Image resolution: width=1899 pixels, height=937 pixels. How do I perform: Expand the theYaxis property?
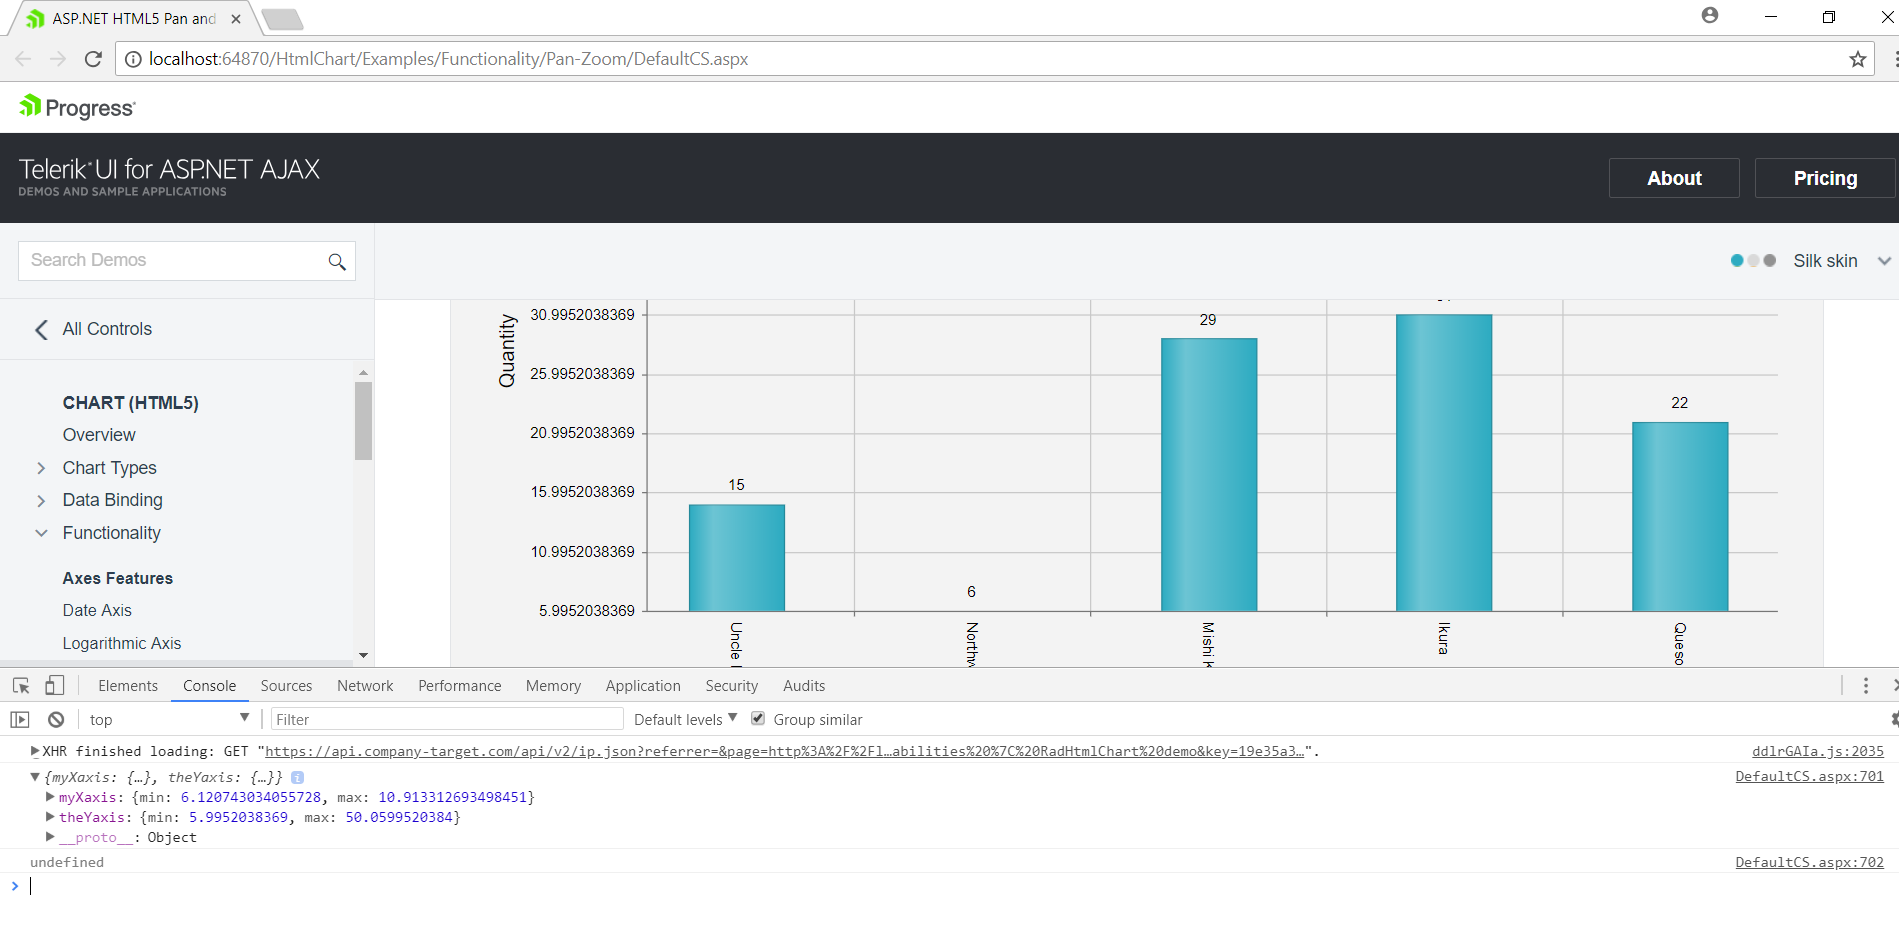pos(51,817)
